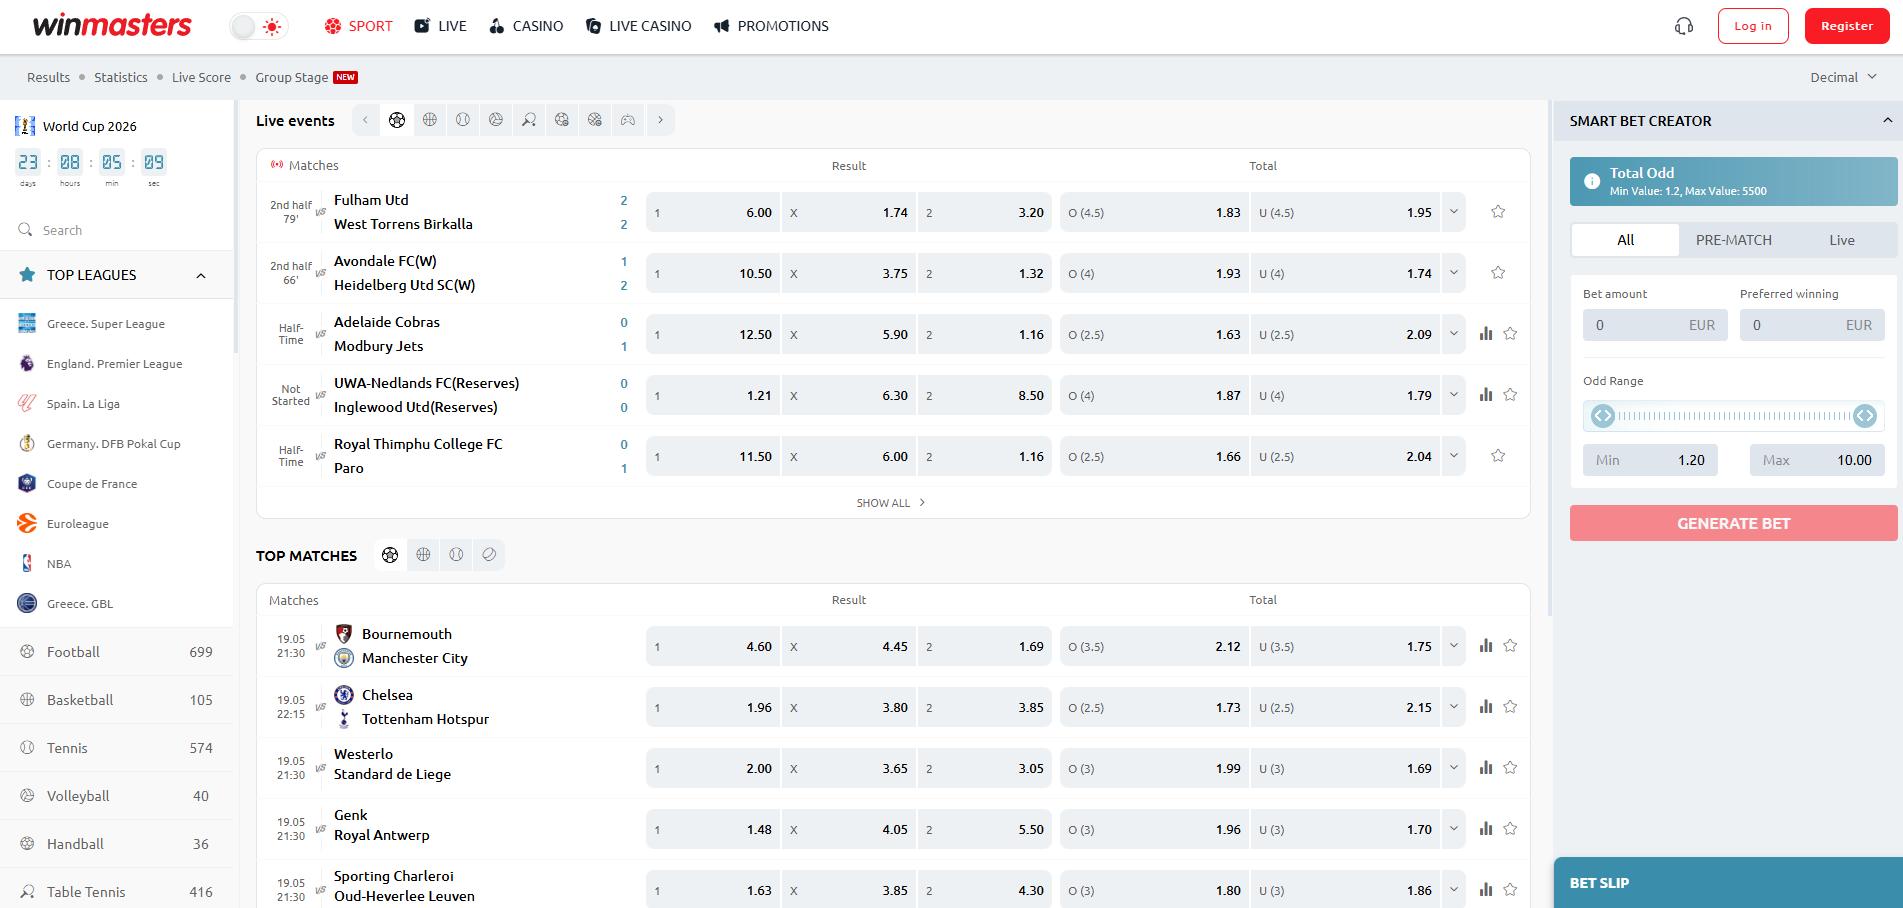Favorite the Fulham Utd vs West Torrens match
This screenshot has width=1903, height=908.
click(x=1498, y=212)
